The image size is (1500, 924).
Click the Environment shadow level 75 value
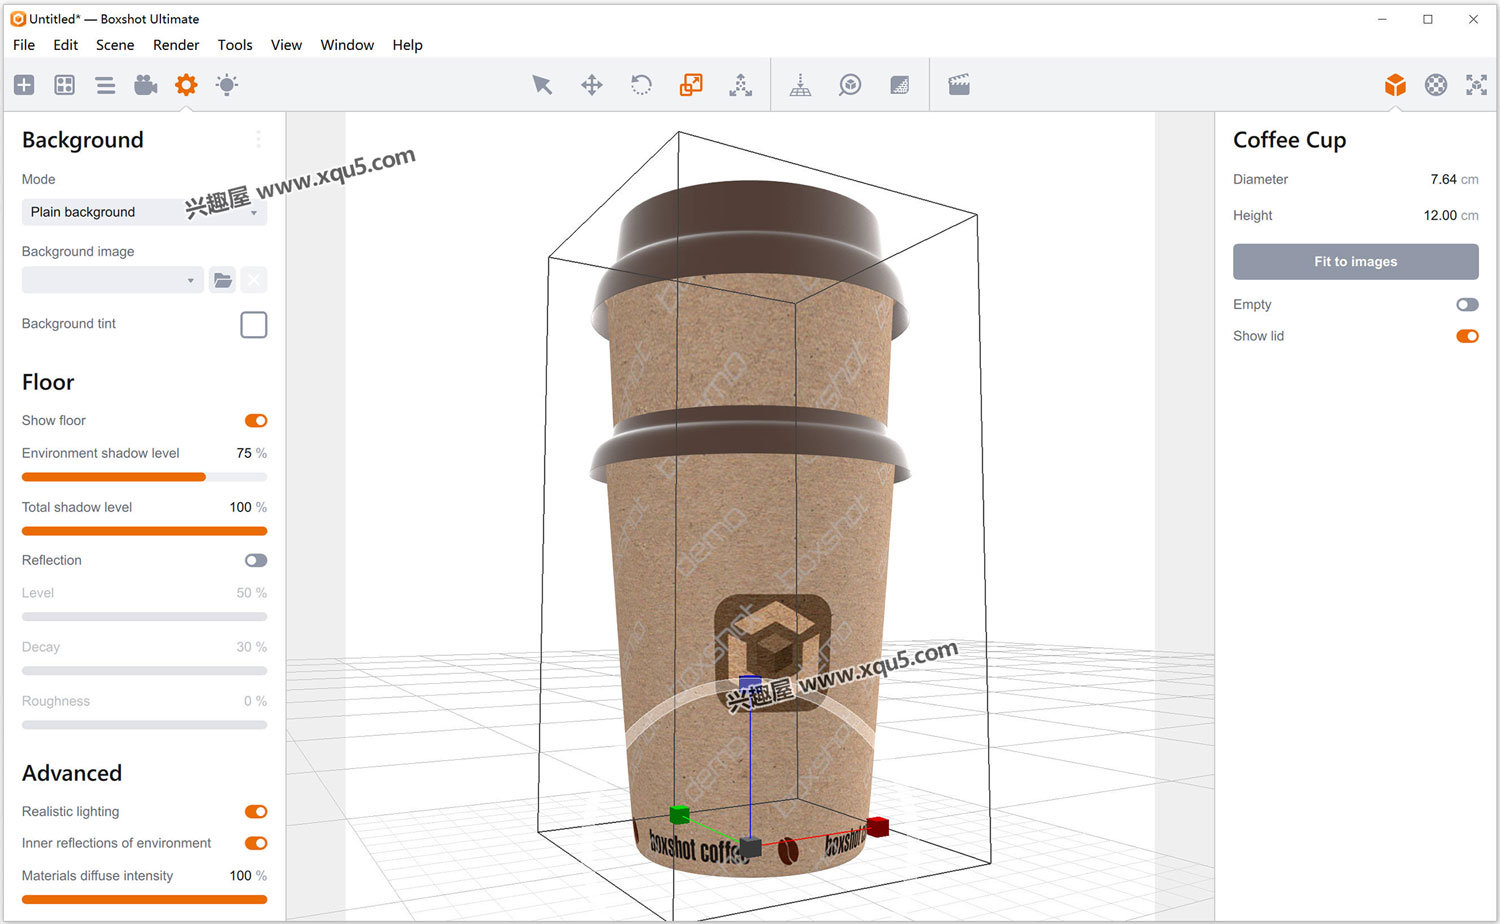pos(244,454)
